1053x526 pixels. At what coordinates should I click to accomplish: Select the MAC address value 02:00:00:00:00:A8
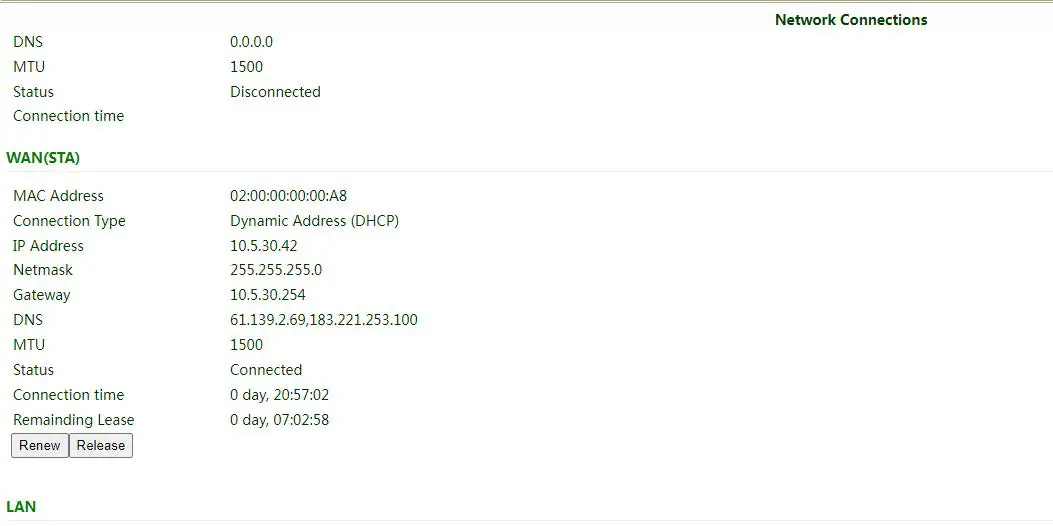coord(288,196)
